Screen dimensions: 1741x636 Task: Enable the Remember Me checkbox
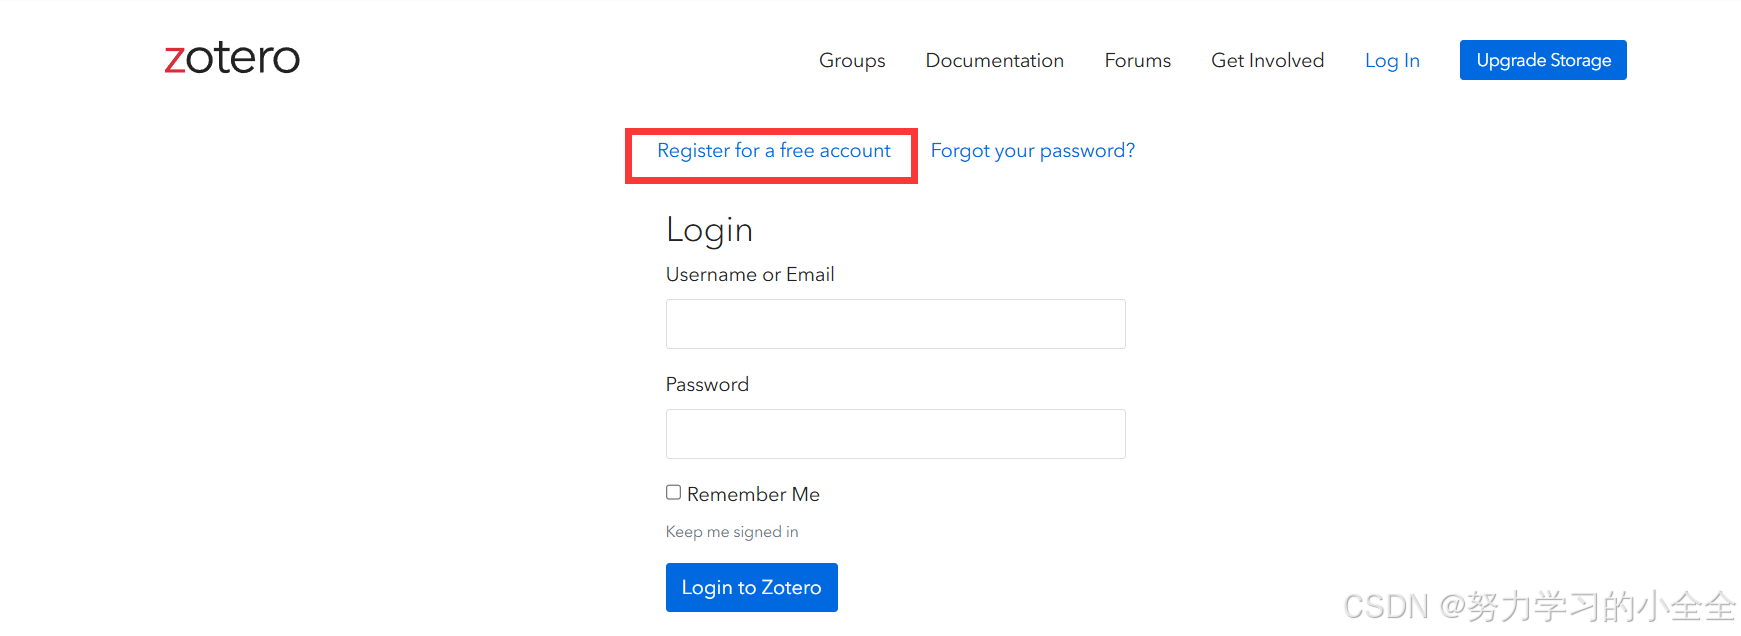click(674, 492)
